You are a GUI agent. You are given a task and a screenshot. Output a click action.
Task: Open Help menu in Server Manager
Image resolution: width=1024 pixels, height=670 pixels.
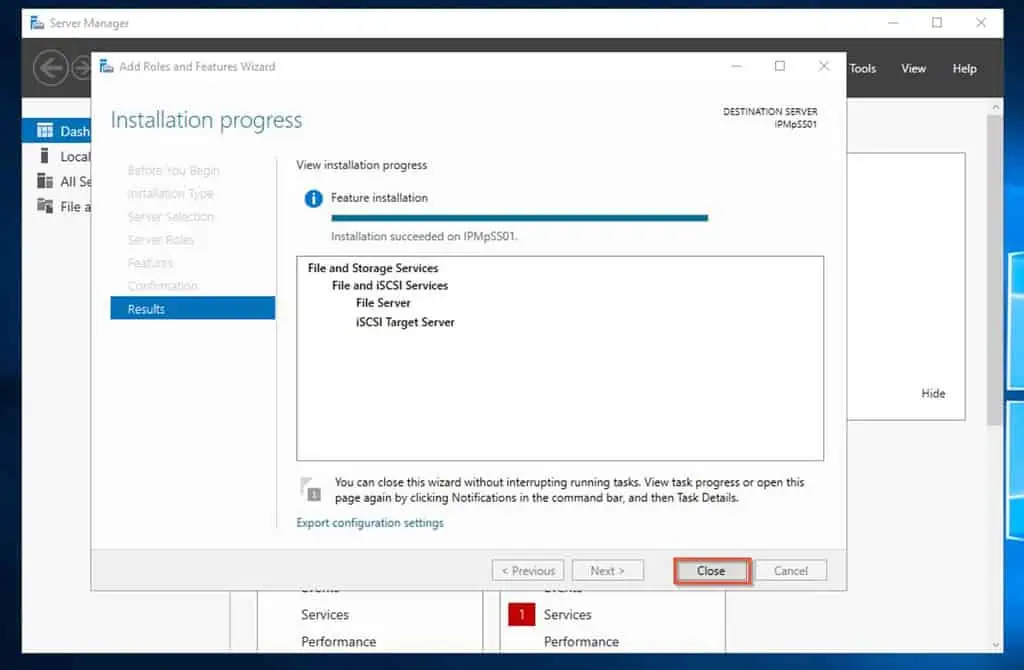[965, 69]
